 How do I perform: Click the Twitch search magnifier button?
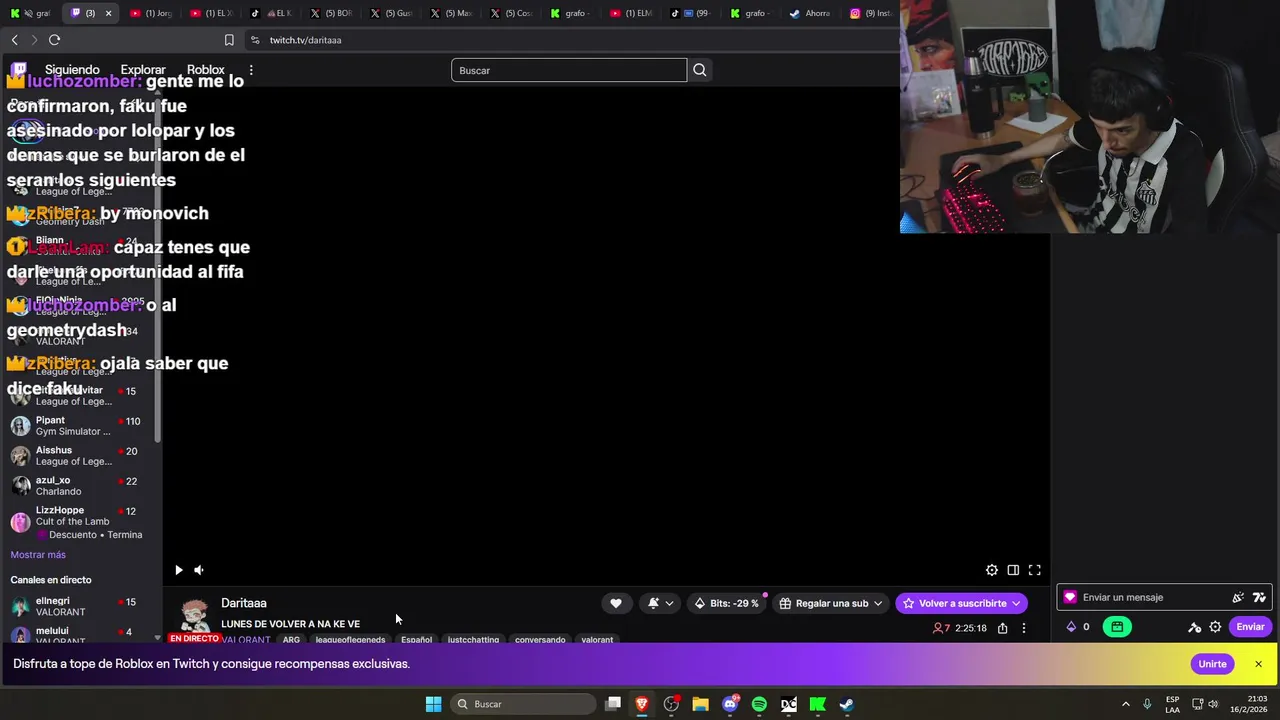click(x=700, y=70)
